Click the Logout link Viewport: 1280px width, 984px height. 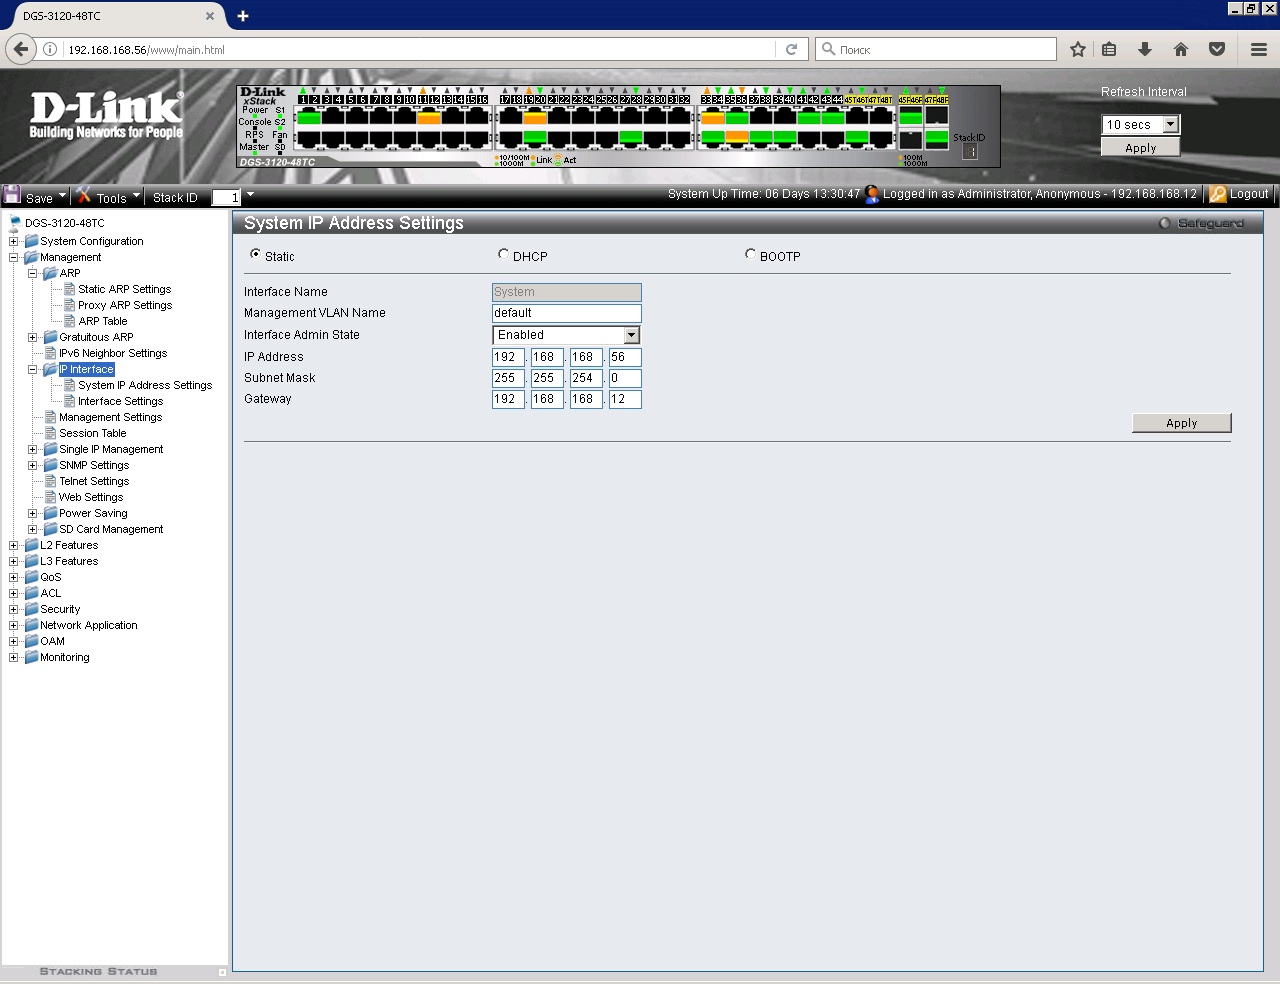[1249, 194]
